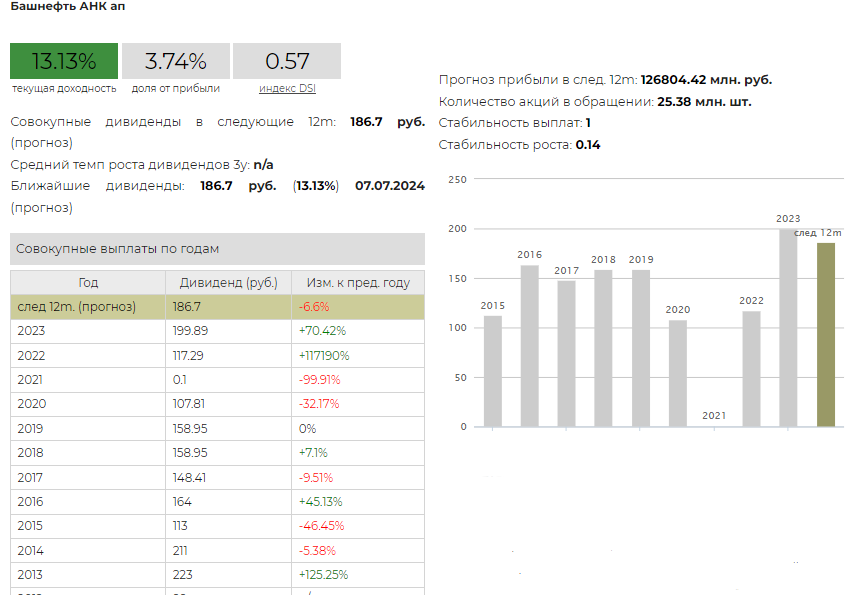Select the Башнефть АНК ап heading
The height and width of the screenshot is (595, 863).
[x=68, y=6]
